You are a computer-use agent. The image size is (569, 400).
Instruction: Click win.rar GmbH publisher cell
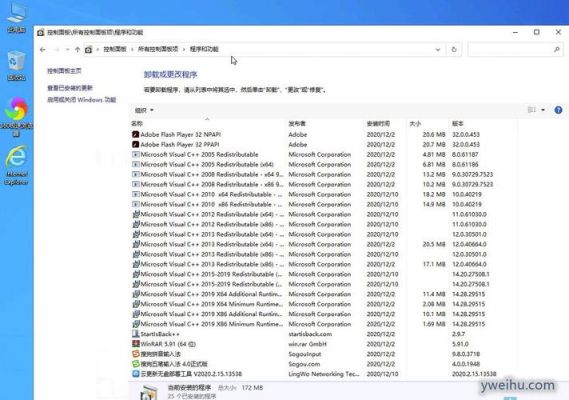click(307, 344)
